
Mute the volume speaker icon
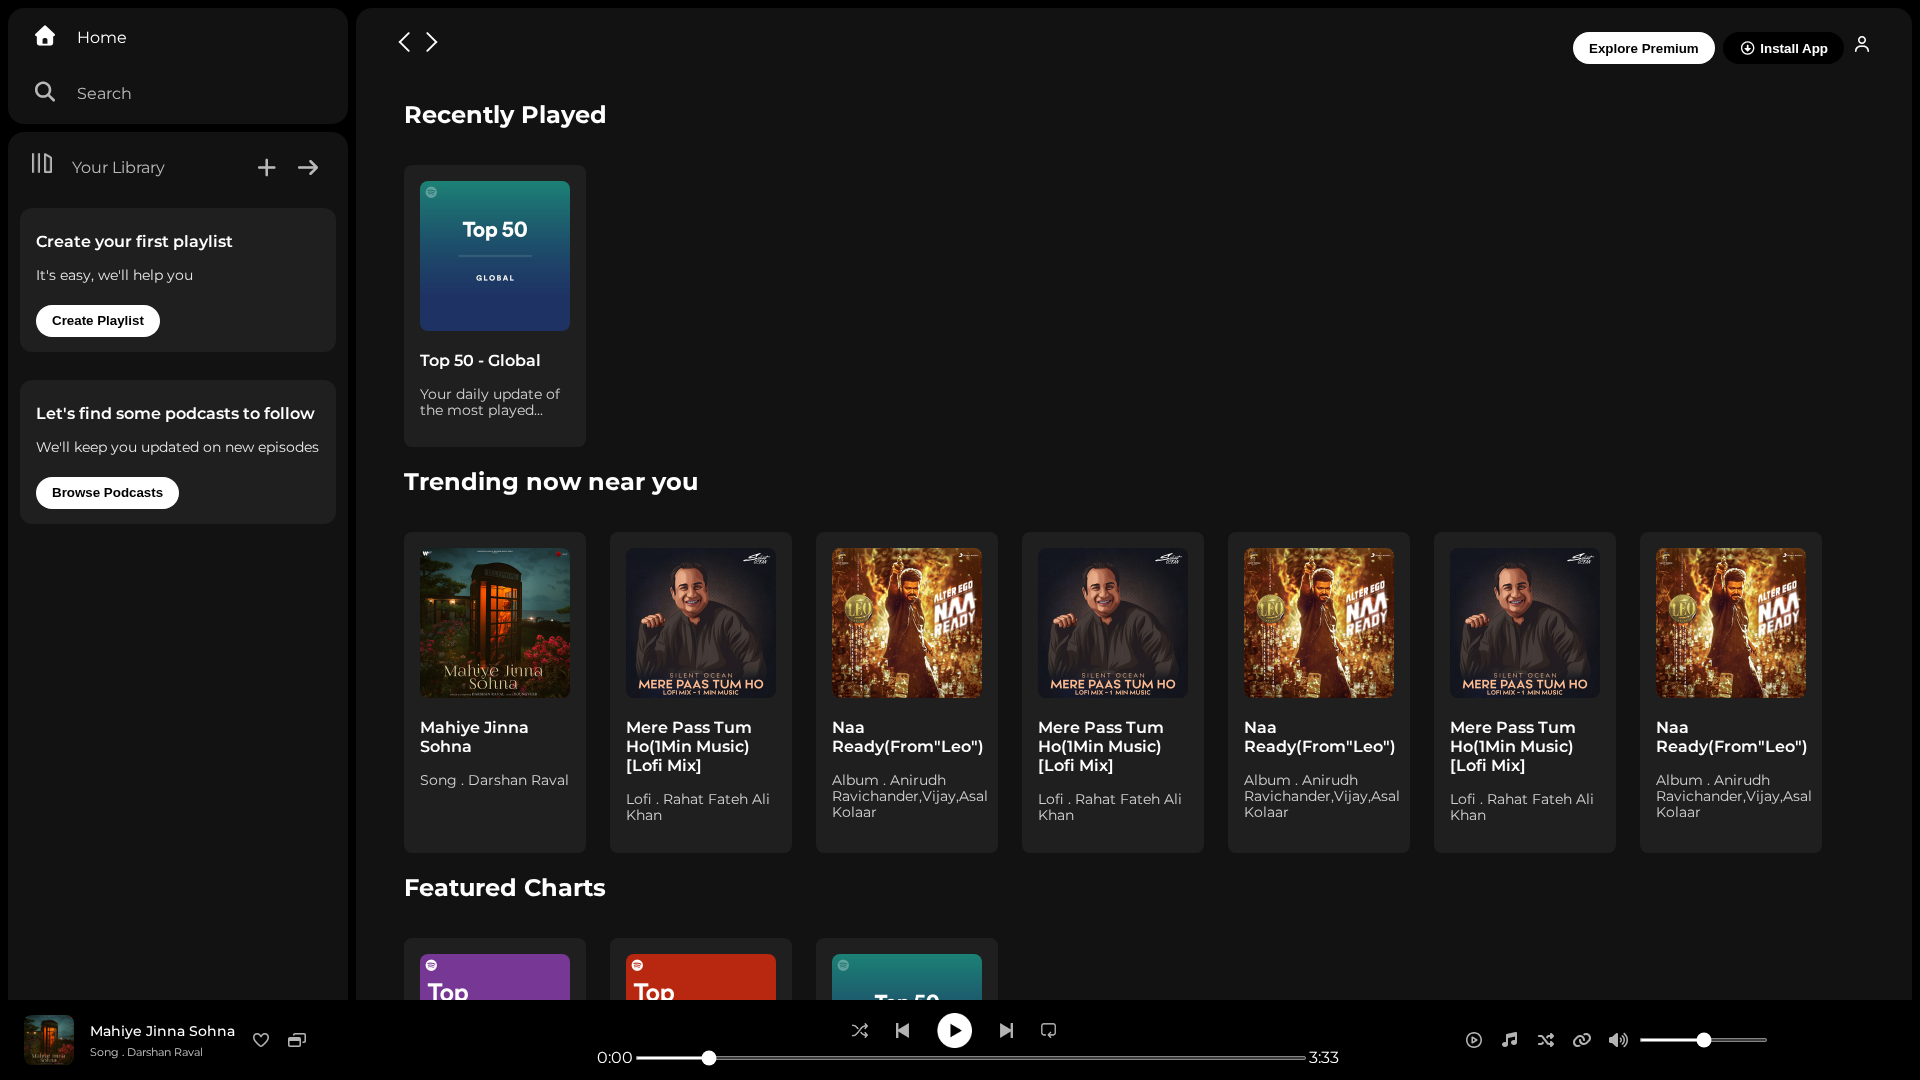[x=1618, y=1040]
